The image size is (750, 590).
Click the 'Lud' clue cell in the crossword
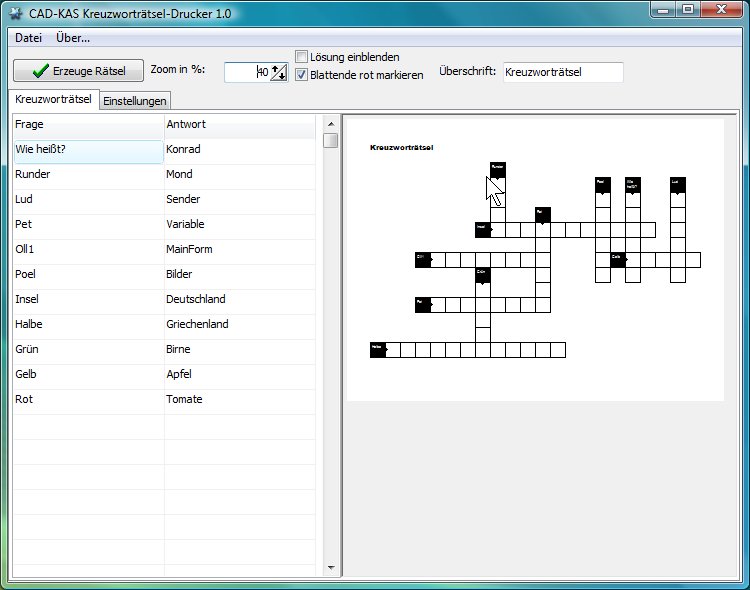pos(677,184)
